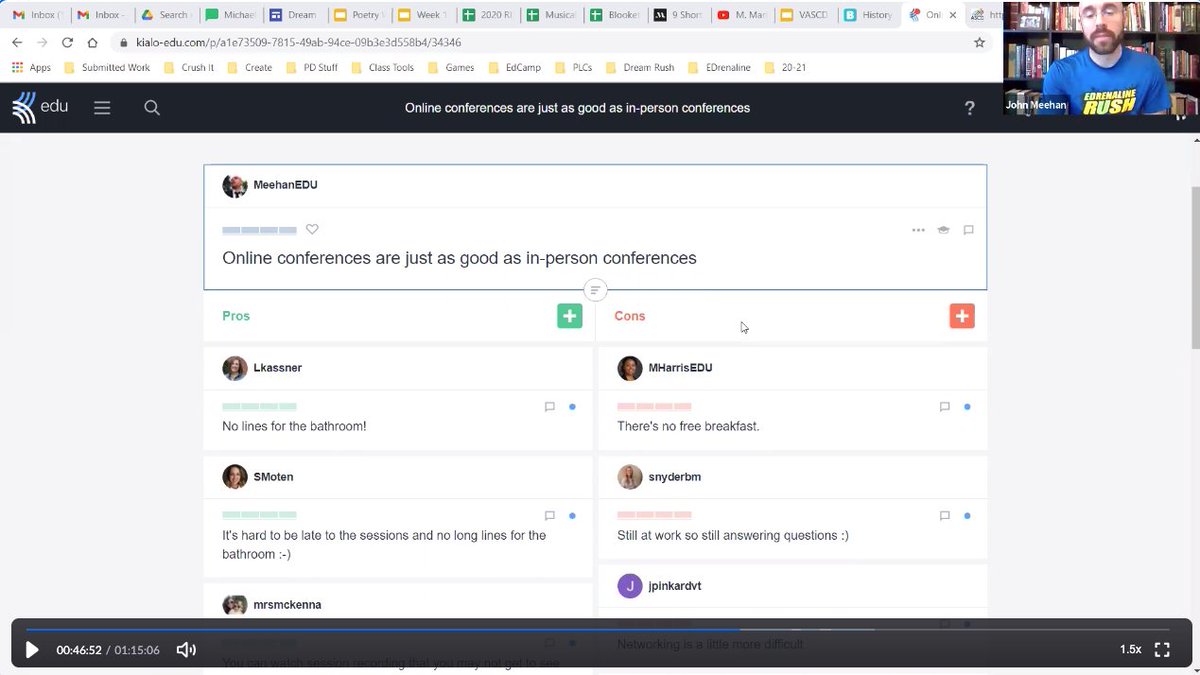1200x675 pixels.
Task: Click the video progress bar
Action: coord(600,629)
